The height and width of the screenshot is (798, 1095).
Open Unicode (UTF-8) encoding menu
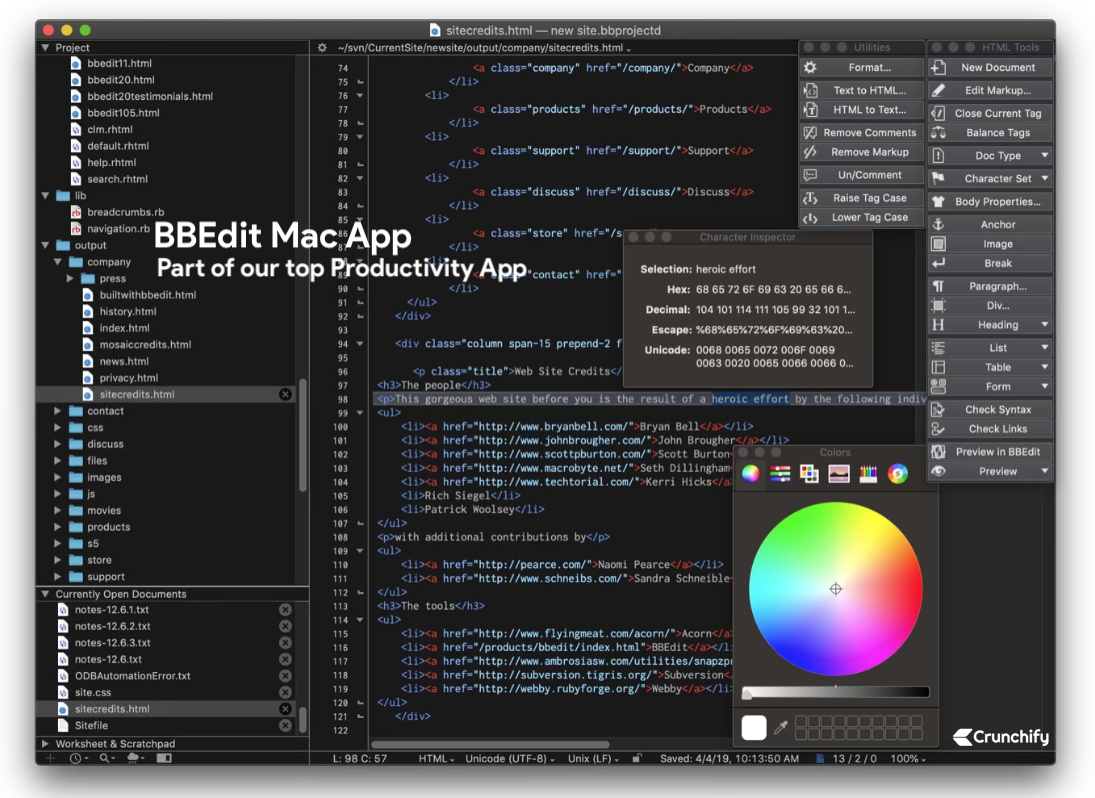510,758
